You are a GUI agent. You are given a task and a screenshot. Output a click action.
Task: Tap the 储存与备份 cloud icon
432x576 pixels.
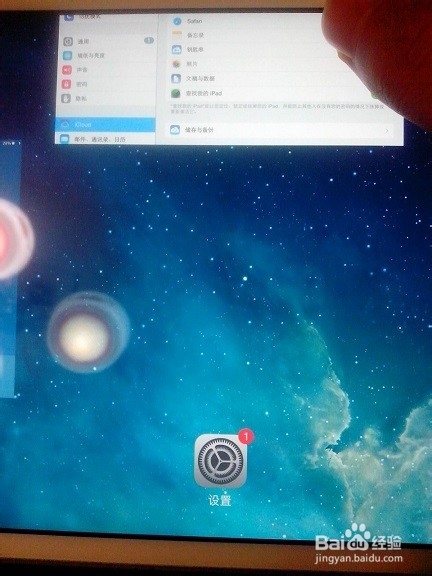(x=175, y=130)
